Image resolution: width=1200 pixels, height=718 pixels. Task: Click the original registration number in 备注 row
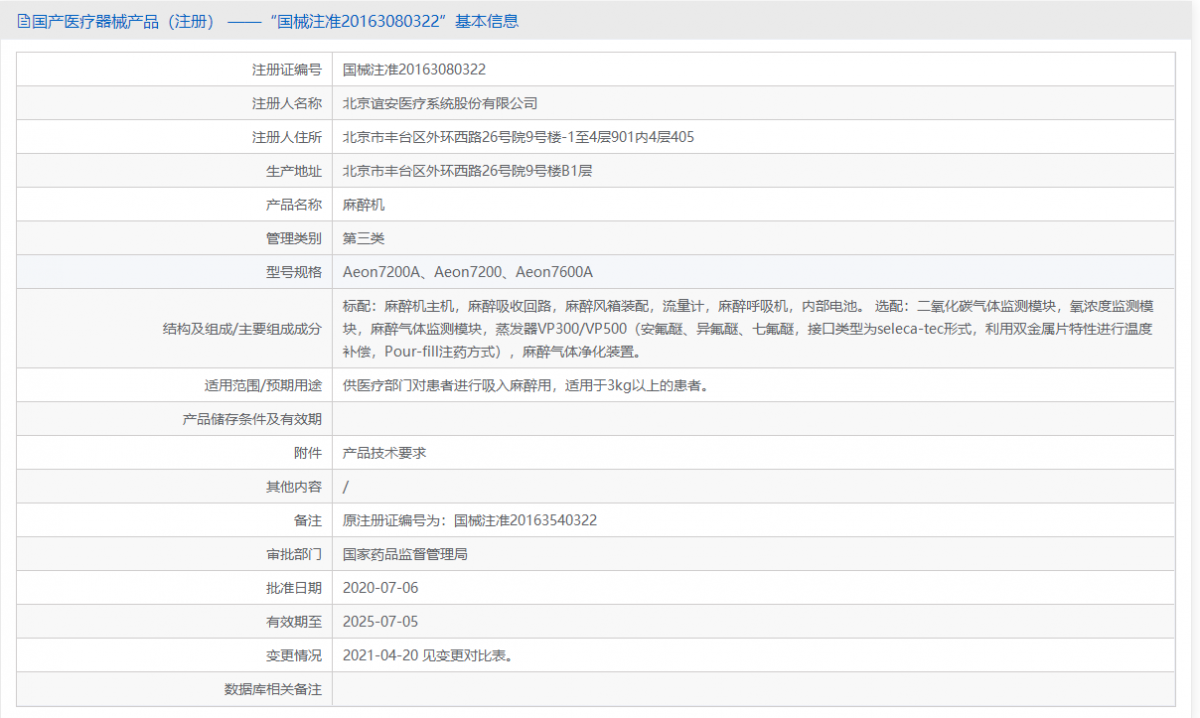470,521
